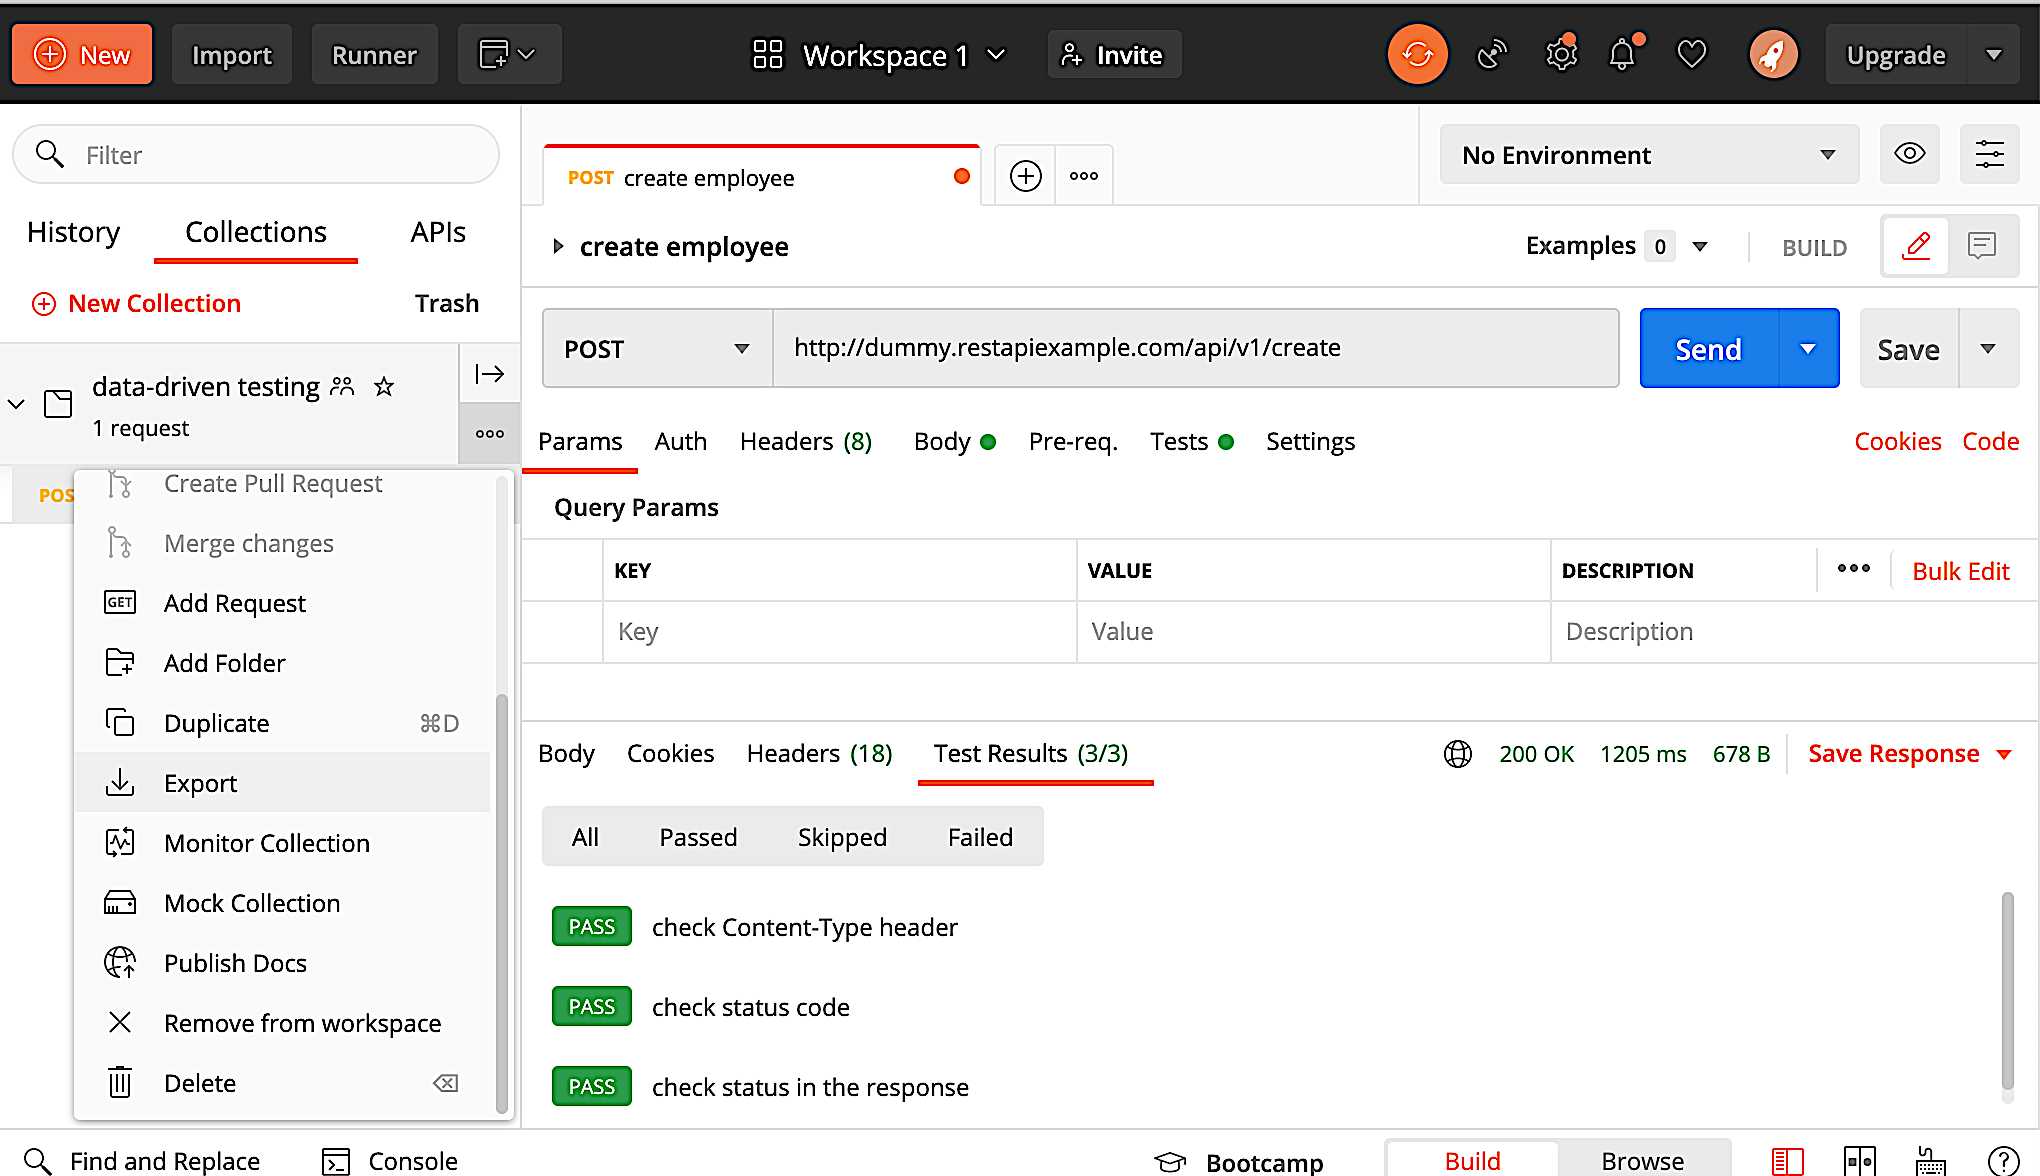This screenshot has height=1176, width=2040.
Task: Open Bootcamp graduation cap icon
Action: point(1169,1161)
